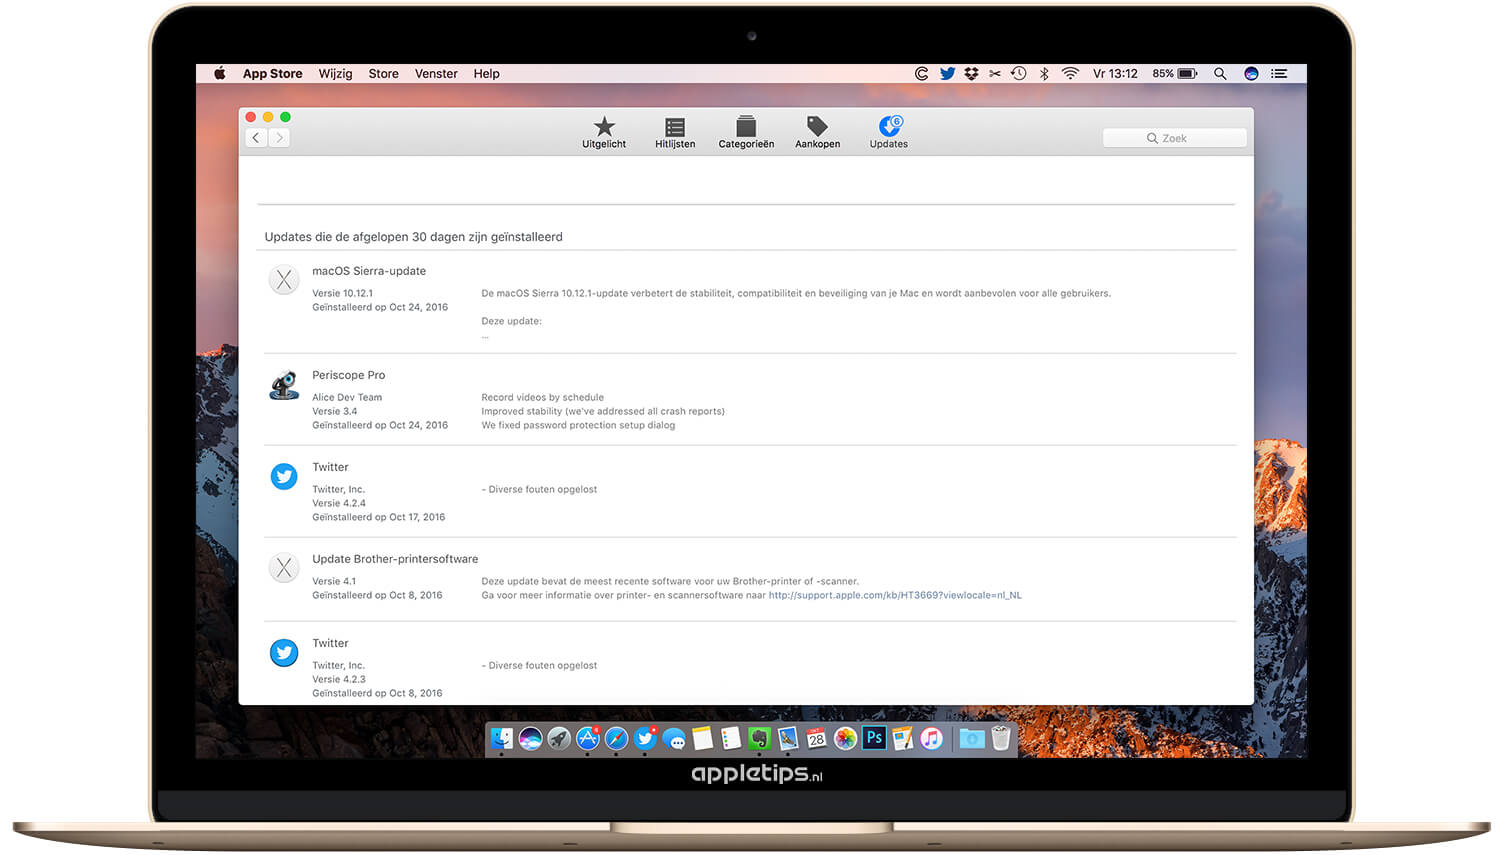Click the Brother-printersoftware update icon

pyautogui.click(x=284, y=568)
